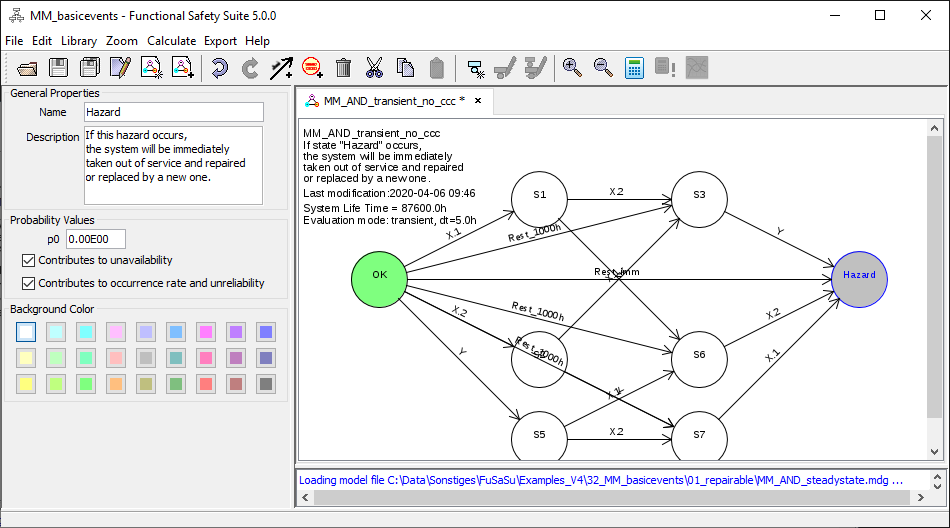The height and width of the screenshot is (528, 950).
Task: Uncheck Contributes to unavailability checkbox
Action: point(29,261)
